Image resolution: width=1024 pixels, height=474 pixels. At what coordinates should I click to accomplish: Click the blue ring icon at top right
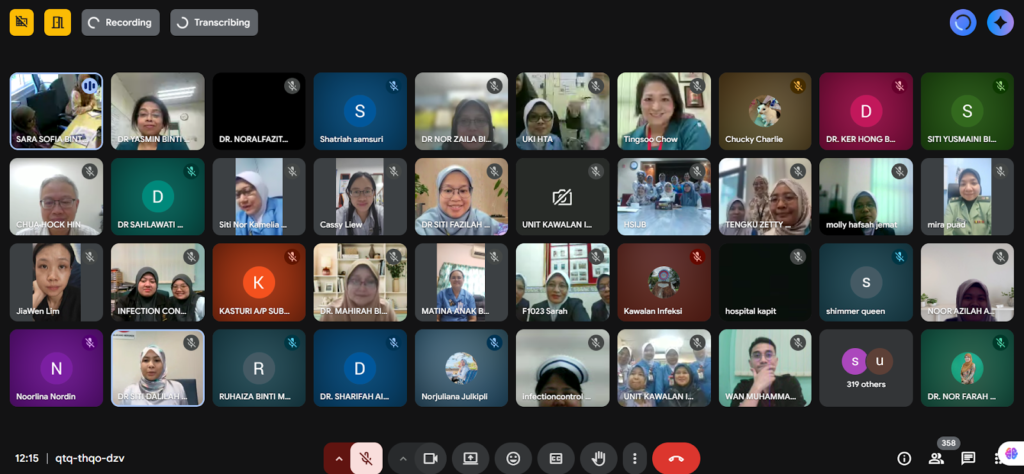963,22
